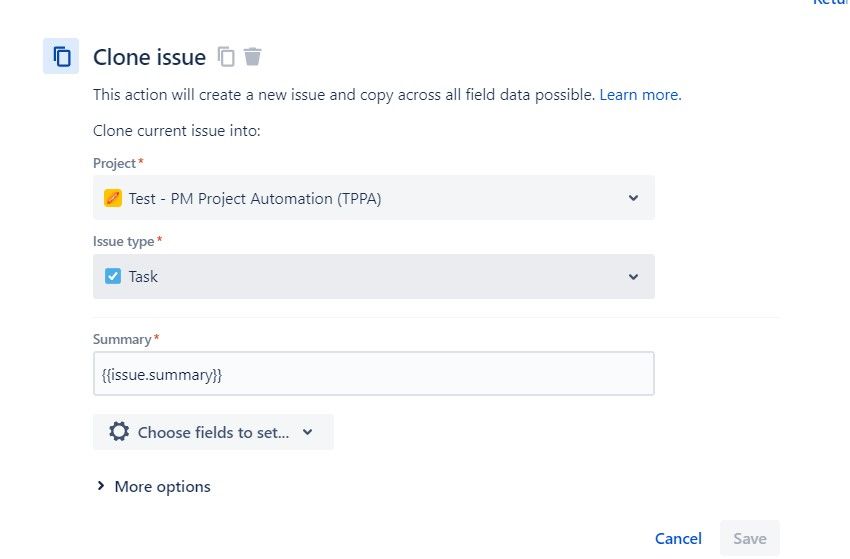Viewport: 850px width, 559px height.
Task: Click the blue Task checkmark icon
Action: pos(113,276)
